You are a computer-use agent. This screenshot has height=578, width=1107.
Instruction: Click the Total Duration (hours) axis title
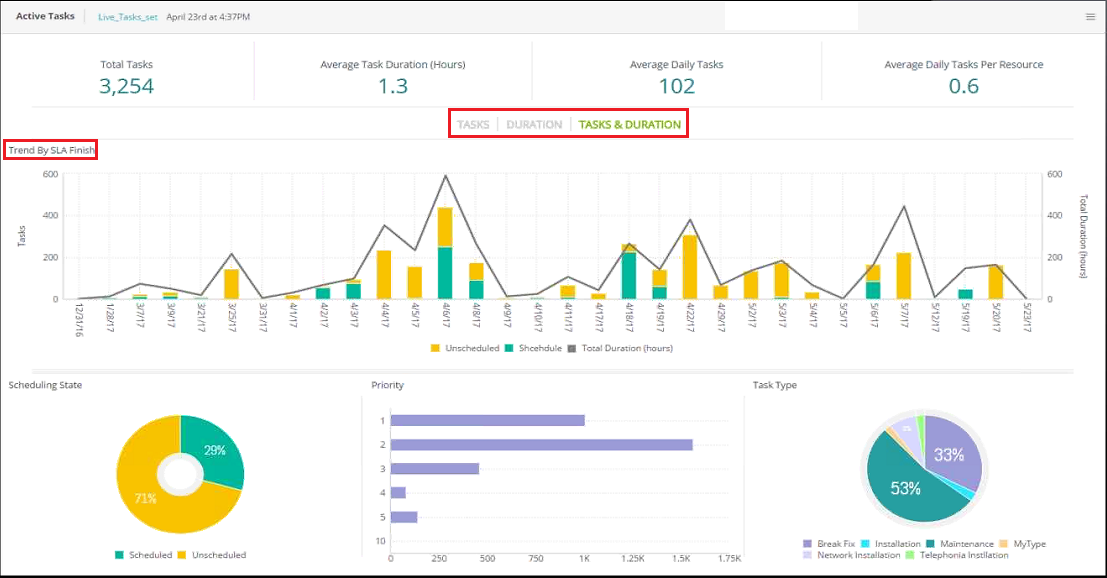(x=1083, y=236)
